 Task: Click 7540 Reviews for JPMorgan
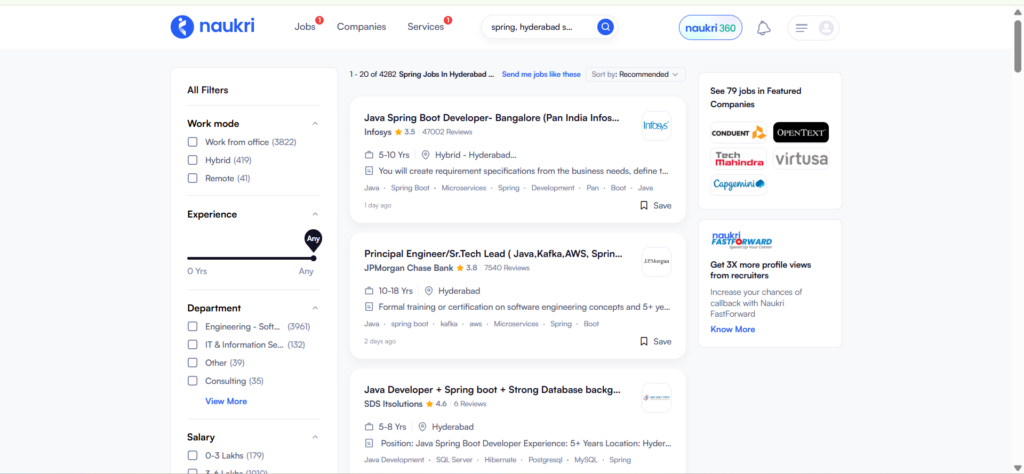[506, 268]
